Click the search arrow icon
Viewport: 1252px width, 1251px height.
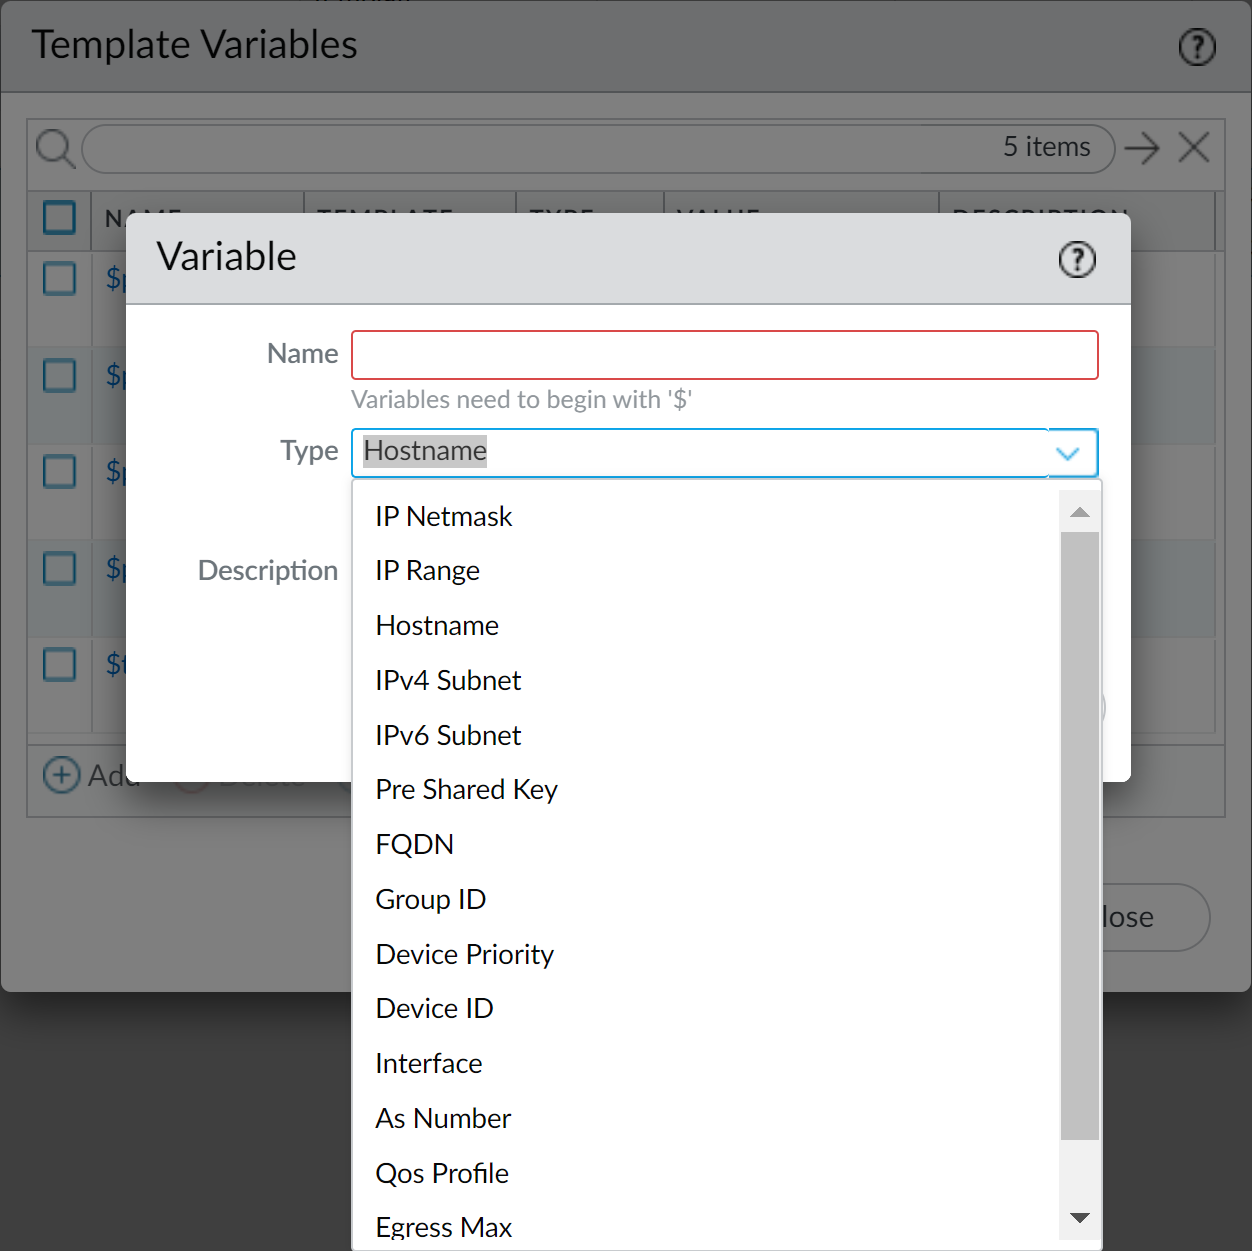coord(1141,149)
